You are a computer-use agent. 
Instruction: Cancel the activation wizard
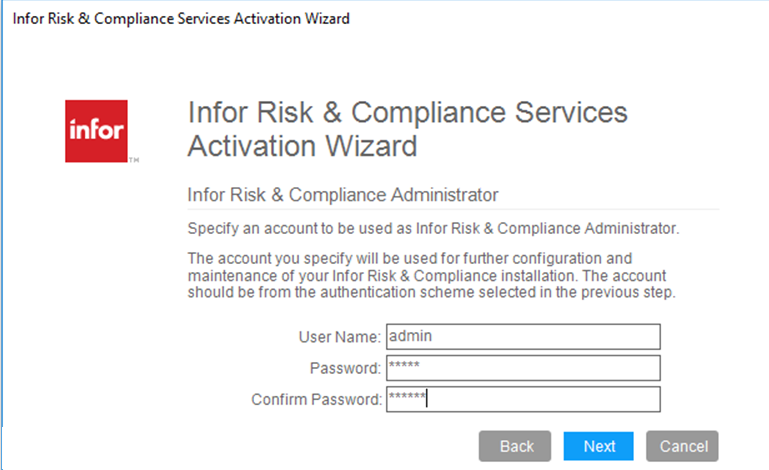[x=682, y=446]
